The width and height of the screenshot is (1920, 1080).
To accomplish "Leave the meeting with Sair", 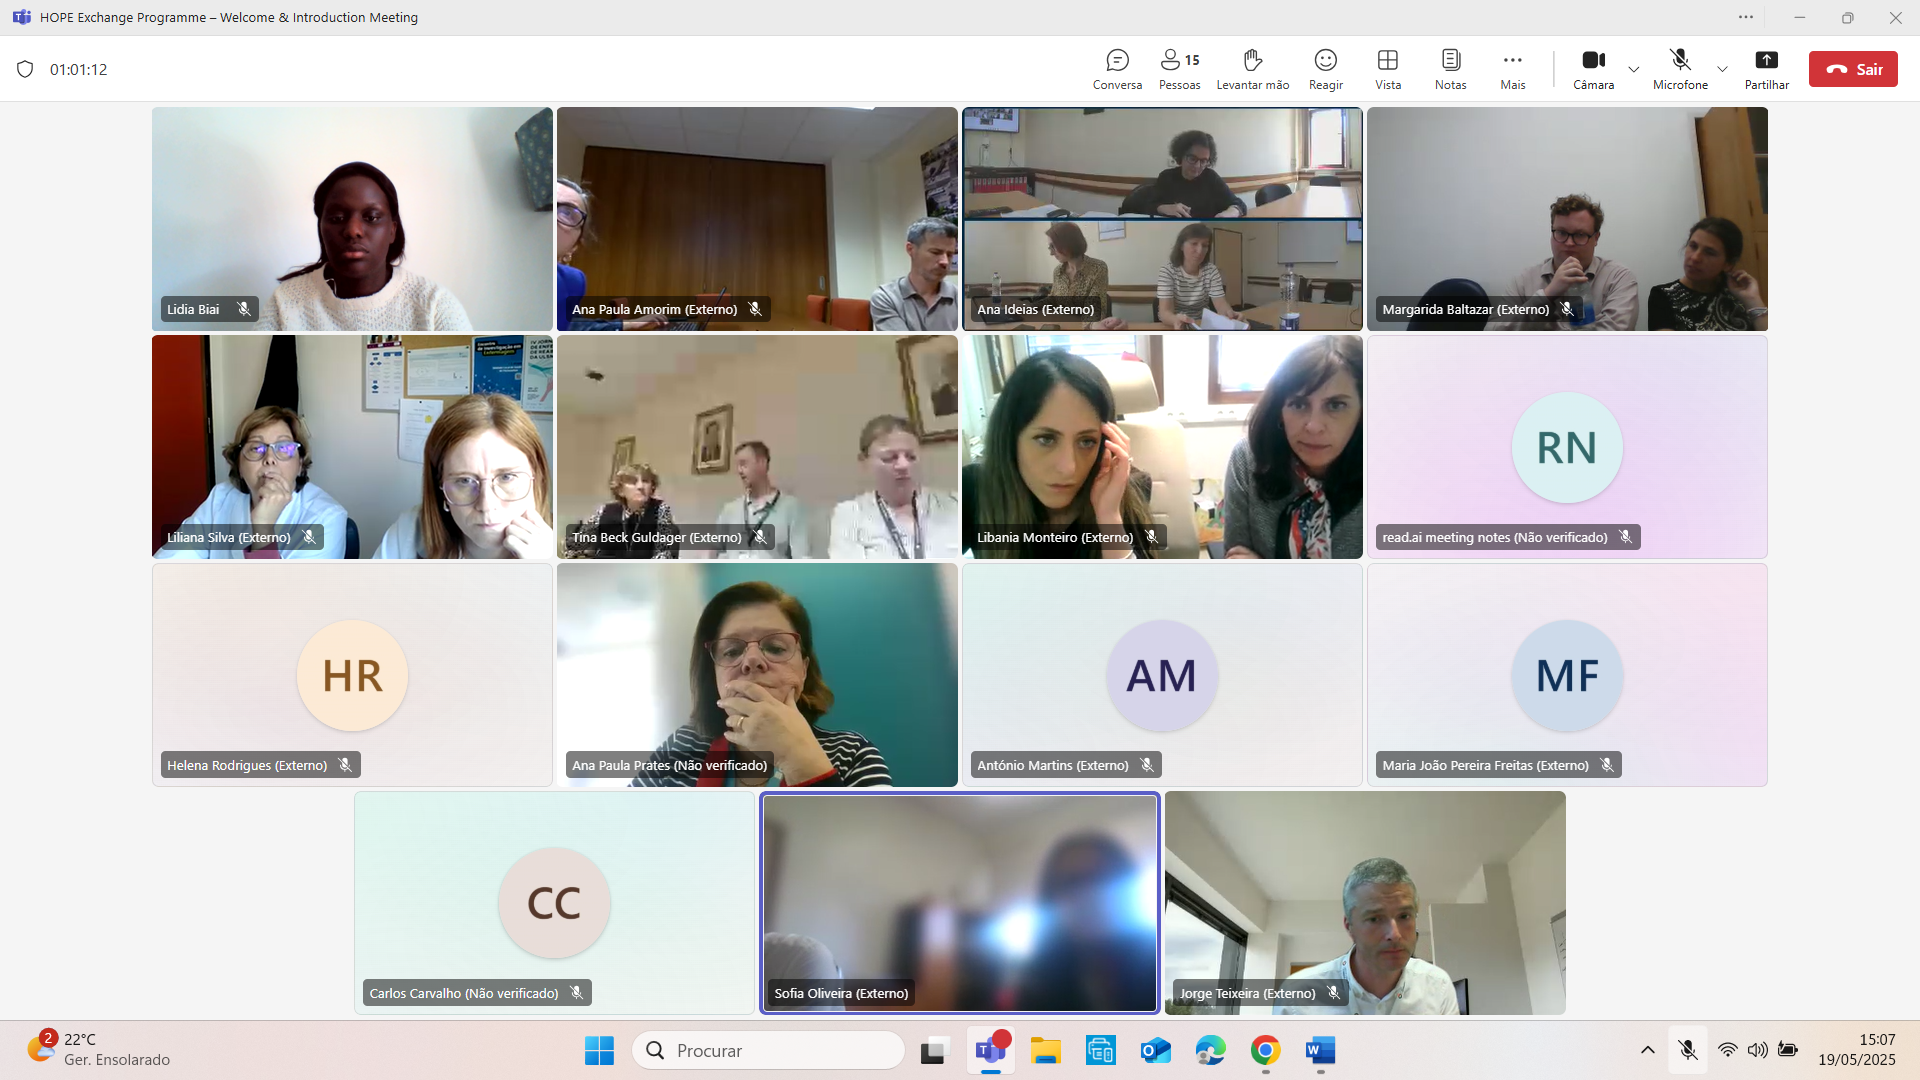I will 1852,69.
